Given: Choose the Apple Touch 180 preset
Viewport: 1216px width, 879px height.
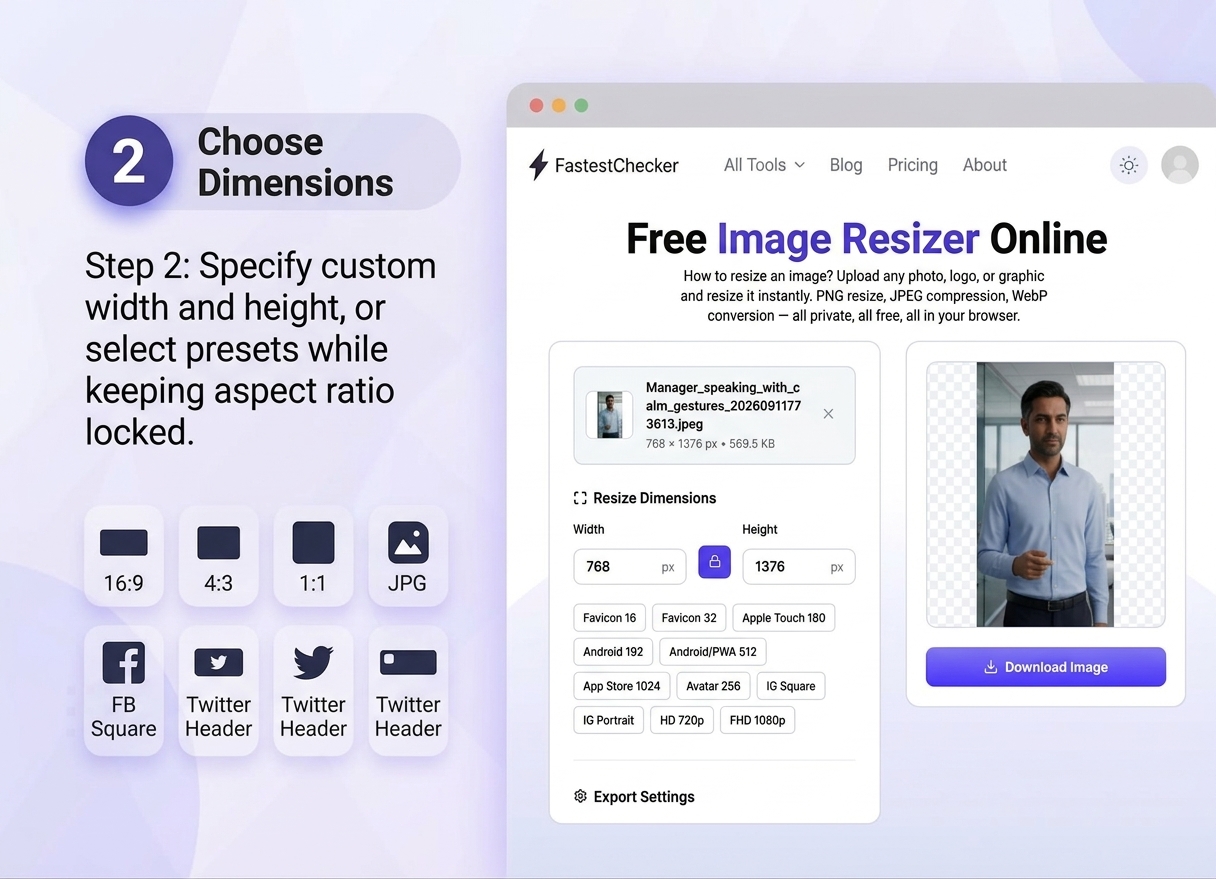Looking at the screenshot, I should pyautogui.click(x=784, y=618).
